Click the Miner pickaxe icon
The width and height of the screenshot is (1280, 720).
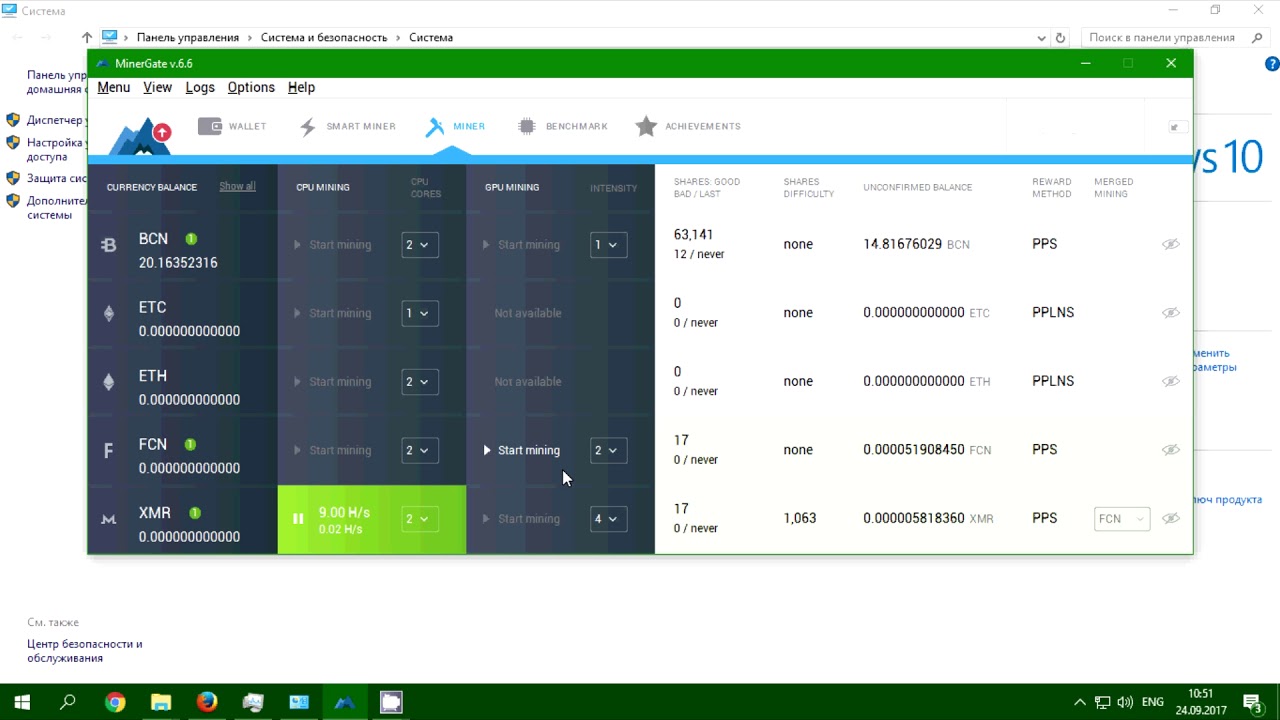(x=434, y=127)
